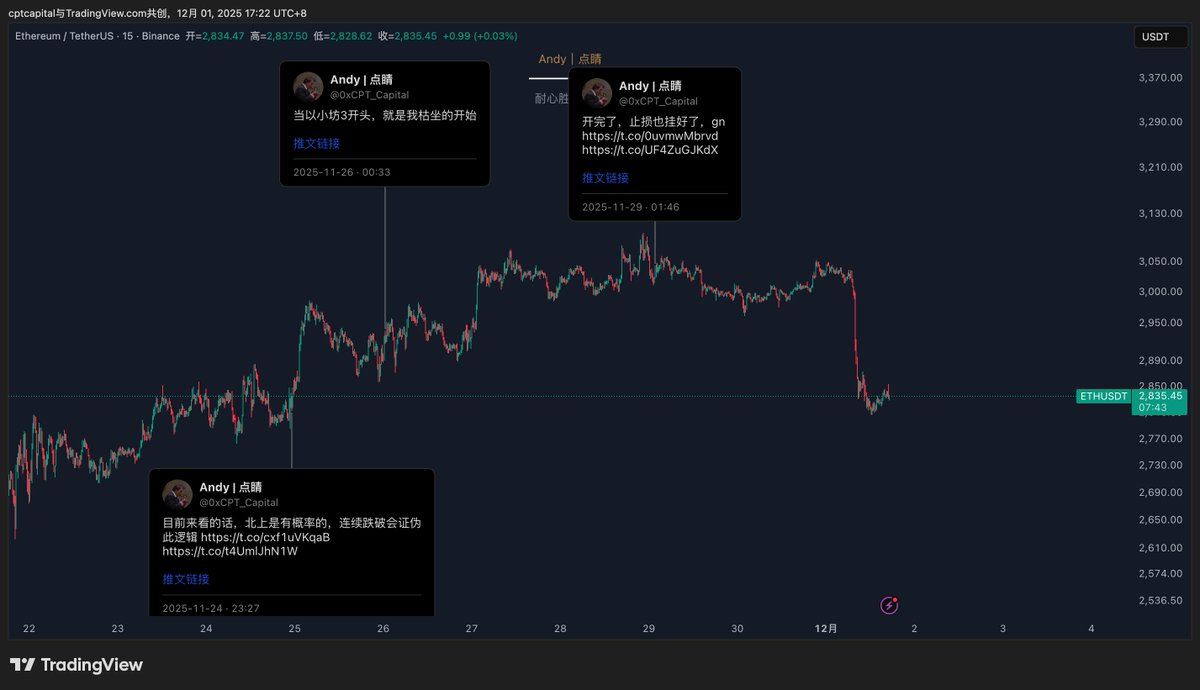Click the 12月 label on the time axis
The width and height of the screenshot is (1200, 690).
(x=825, y=629)
